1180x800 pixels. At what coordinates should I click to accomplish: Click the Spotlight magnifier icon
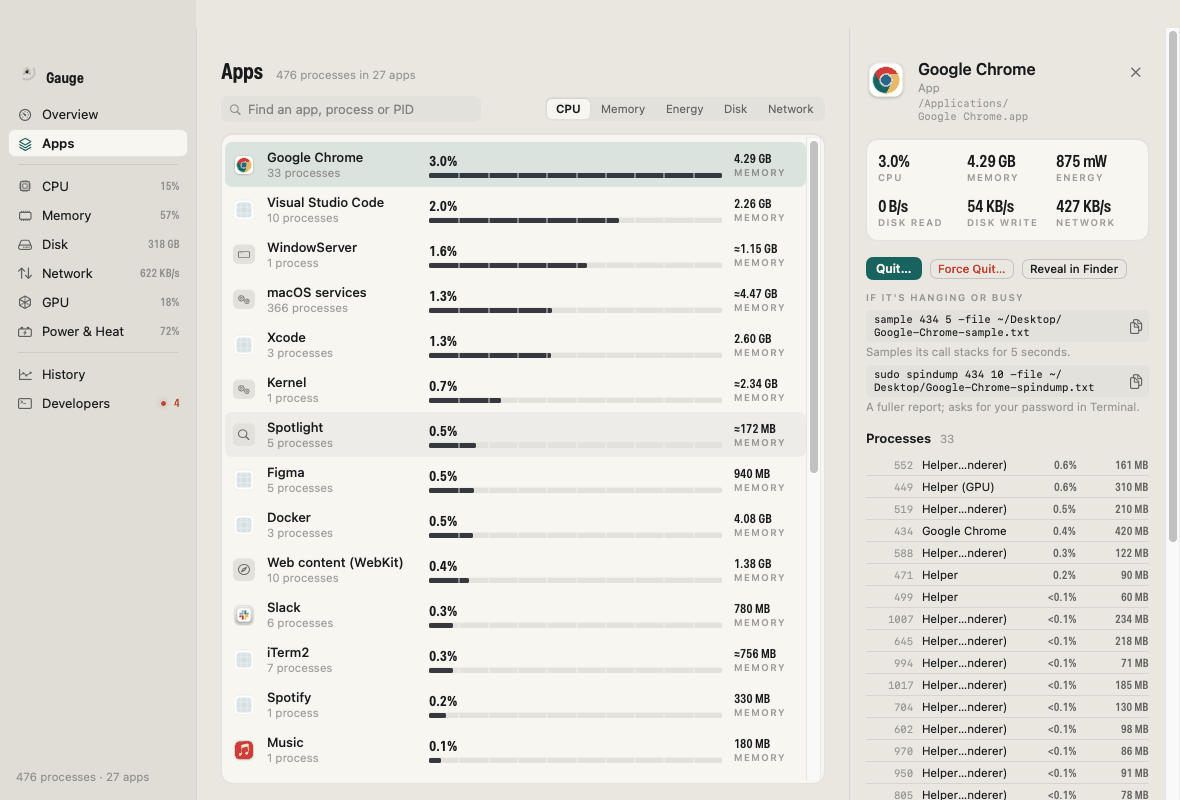pyautogui.click(x=244, y=434)
